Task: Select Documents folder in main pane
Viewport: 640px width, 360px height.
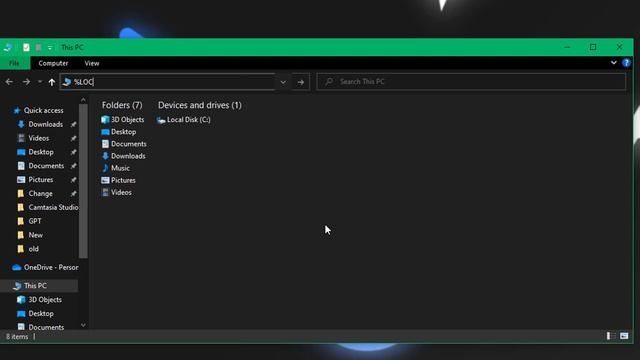Action: click(x=124, y=144)
